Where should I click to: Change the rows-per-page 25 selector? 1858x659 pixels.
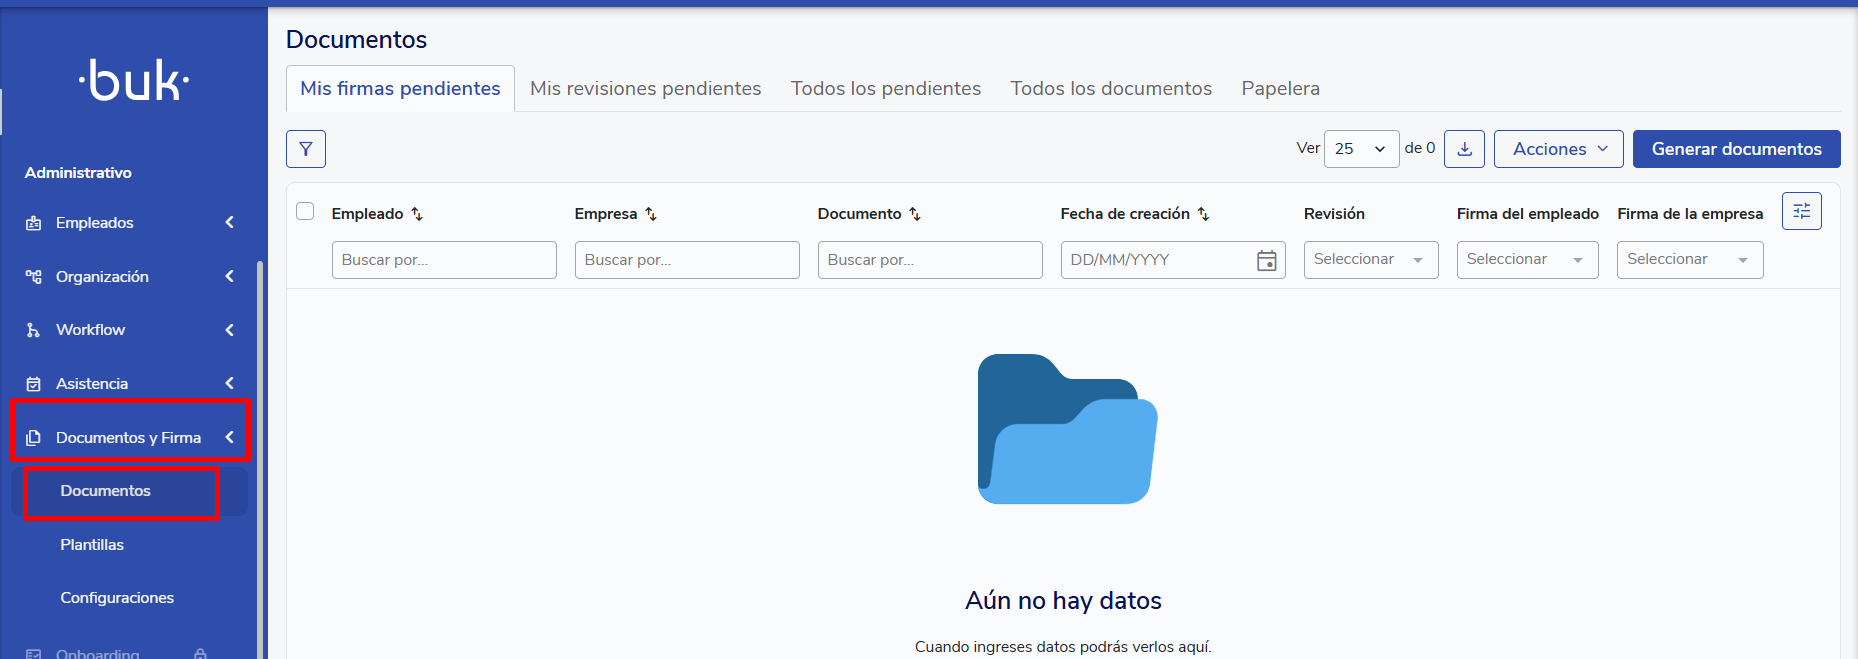pyautogui.click(x=1360, y=149)
